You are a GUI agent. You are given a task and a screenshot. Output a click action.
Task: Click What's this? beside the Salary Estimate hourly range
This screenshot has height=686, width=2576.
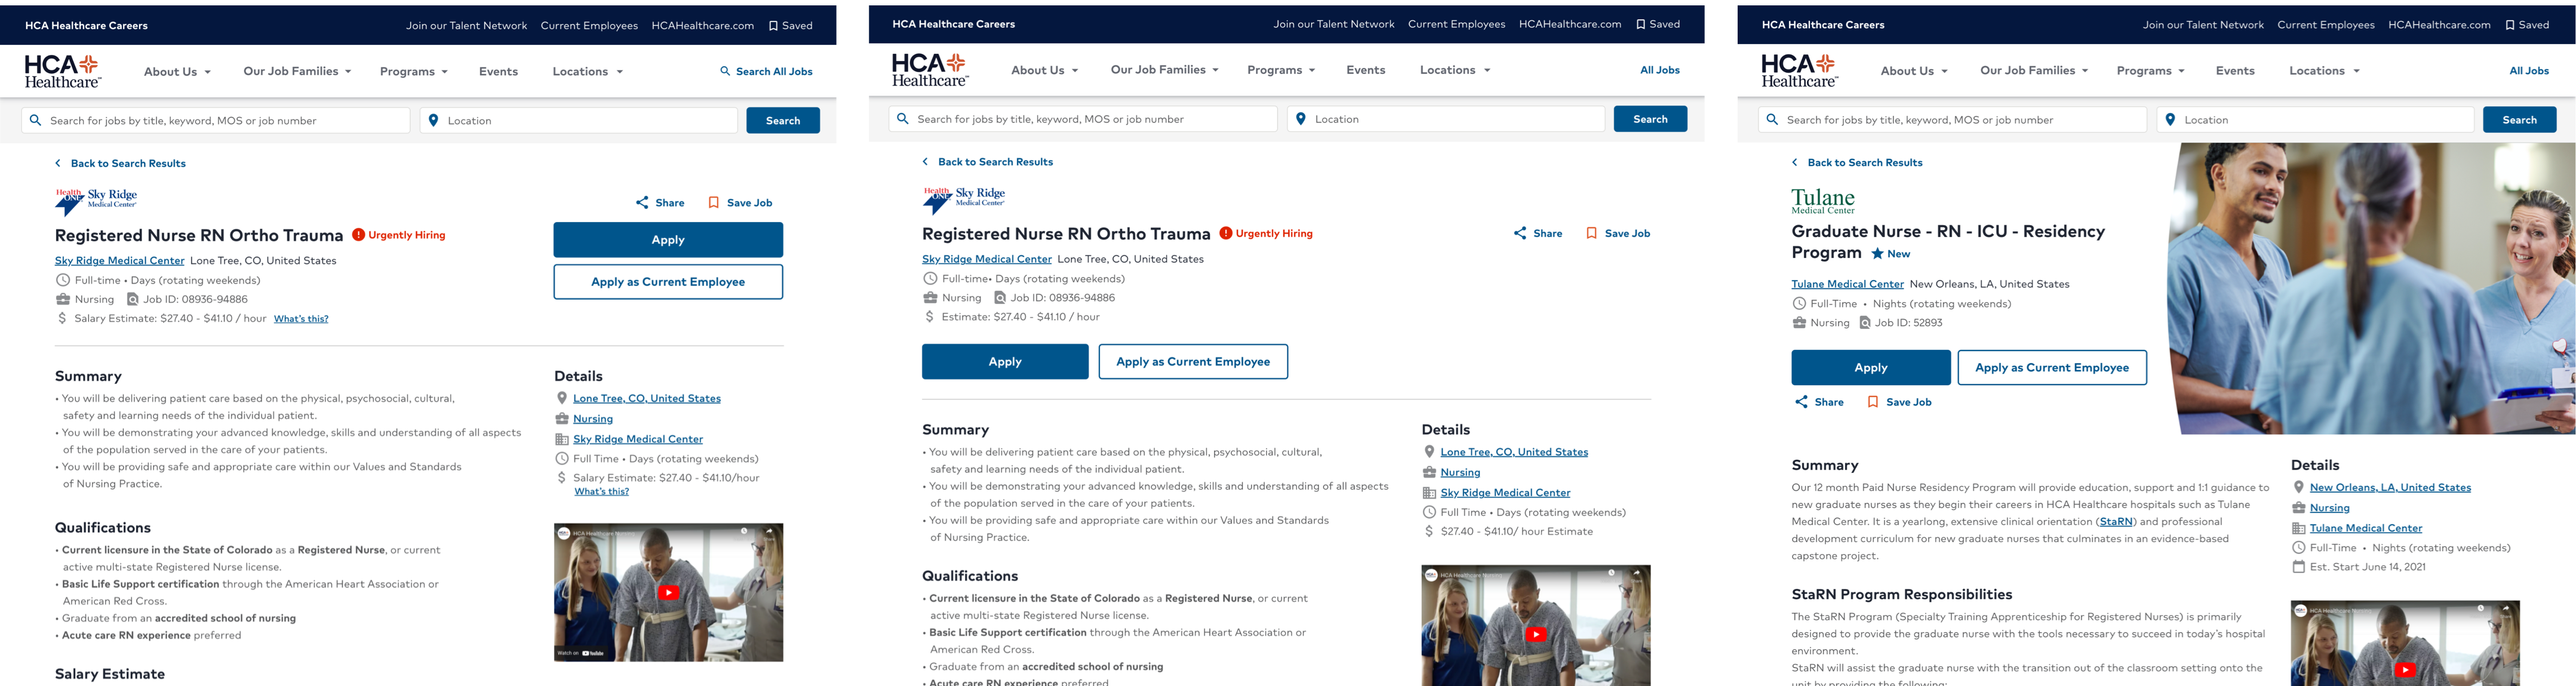click(x=301, y=319)
